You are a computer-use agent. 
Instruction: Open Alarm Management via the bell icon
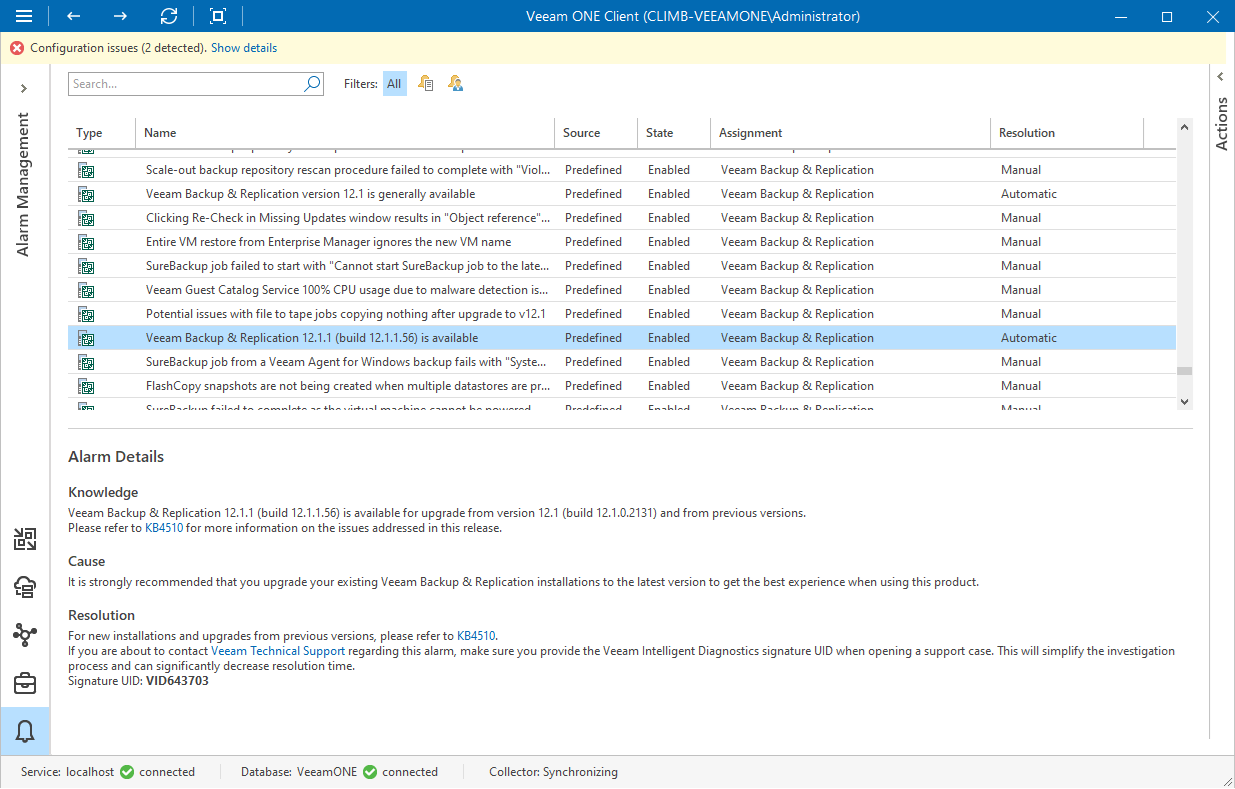(25, 731)
